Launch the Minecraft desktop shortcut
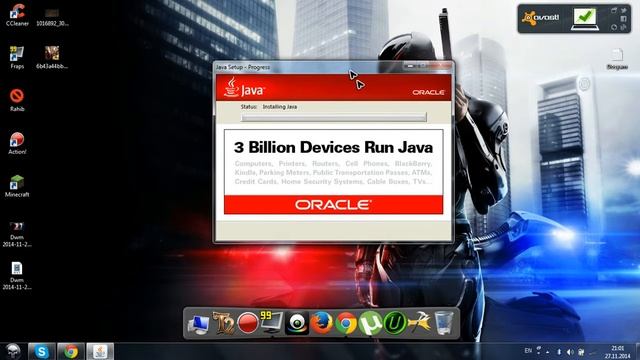The width and height of the screenshot is (640, 360). pos(17,186)
